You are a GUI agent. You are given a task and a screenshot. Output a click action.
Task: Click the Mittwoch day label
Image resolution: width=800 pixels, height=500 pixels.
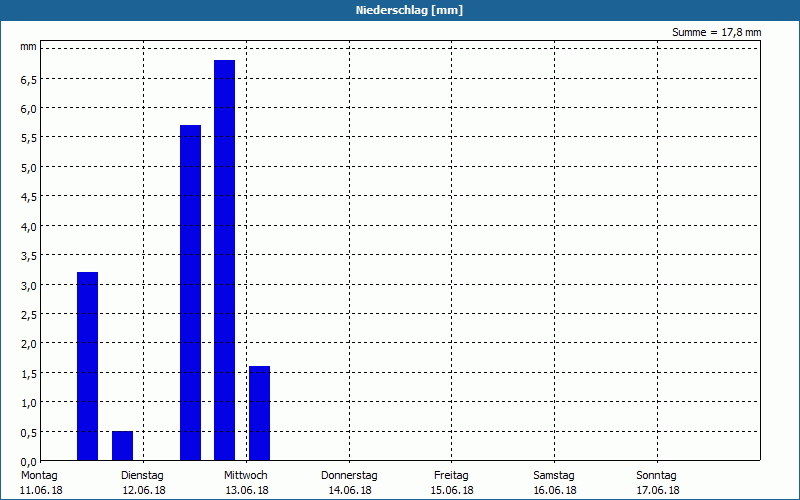pyautogui.click(x=245, y=475)
